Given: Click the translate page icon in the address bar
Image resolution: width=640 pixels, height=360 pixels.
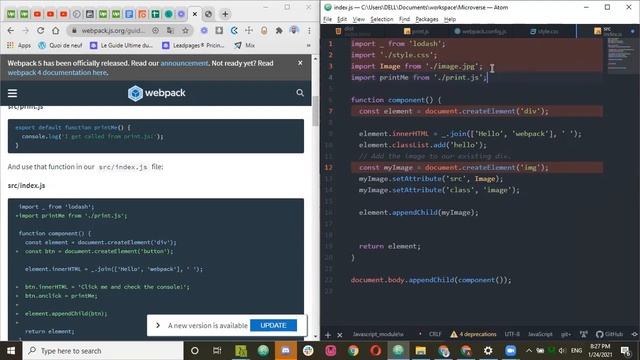Looking at the screenshot, I should (x=170, y=31).
